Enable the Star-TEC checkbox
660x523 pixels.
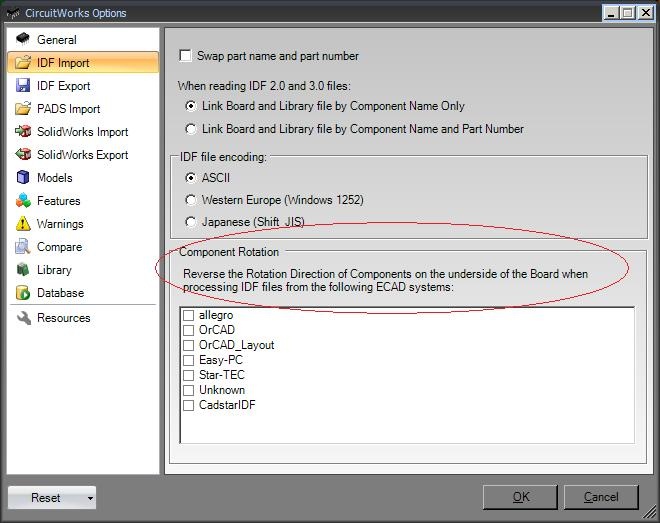click(x=188, y=375)
